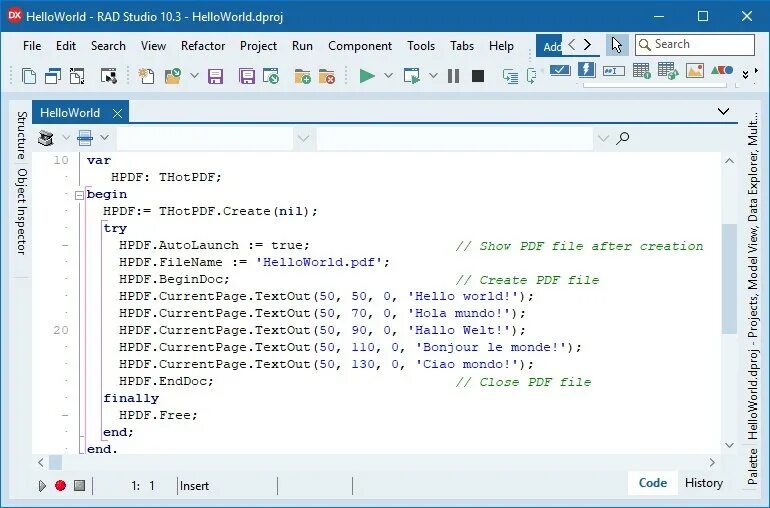The width and height of the screenshot is (770, 508).
Task: Click the Trace Into step icon
Action: click(x=511, y=76)
